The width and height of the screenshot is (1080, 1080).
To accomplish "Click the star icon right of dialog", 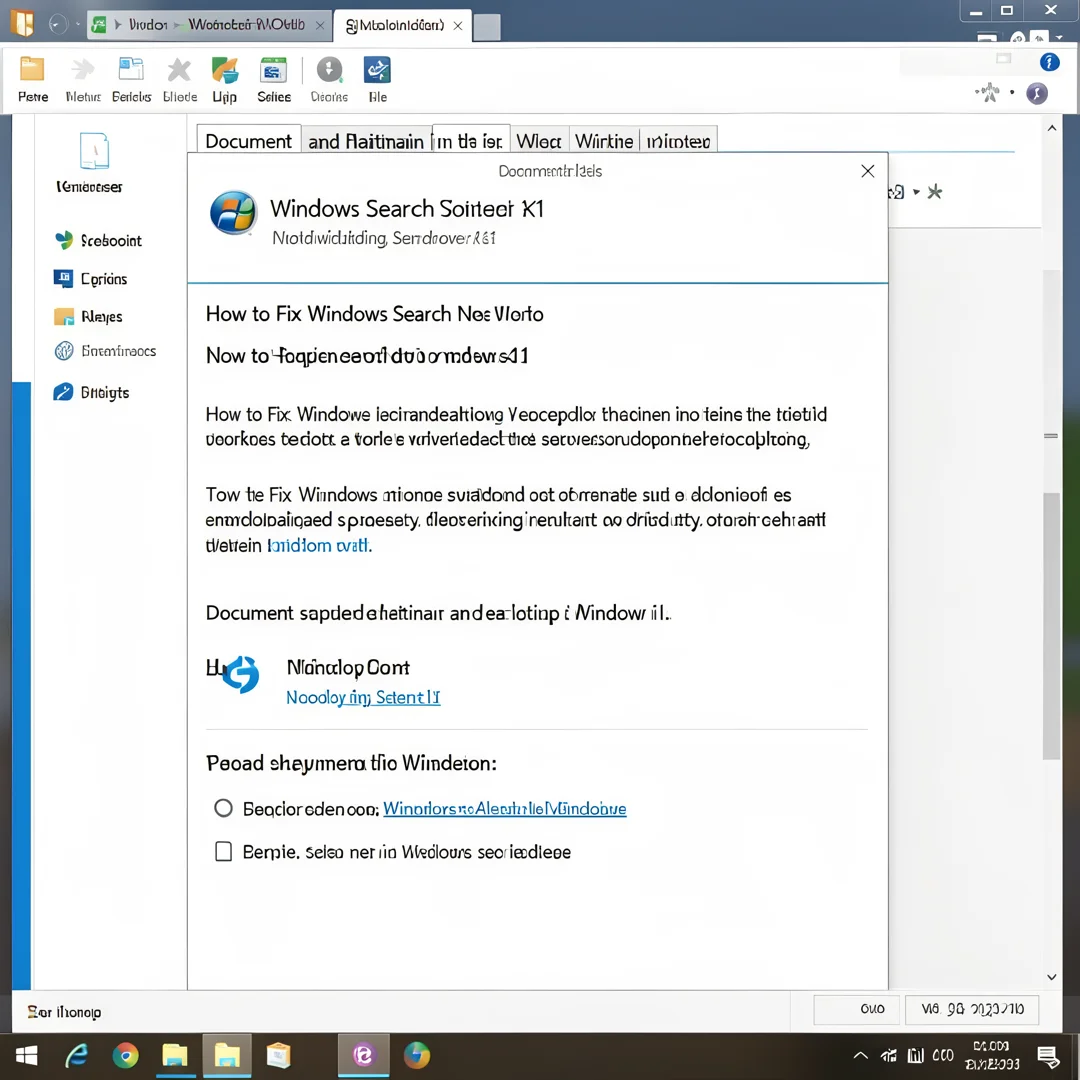I will [934, 191].
